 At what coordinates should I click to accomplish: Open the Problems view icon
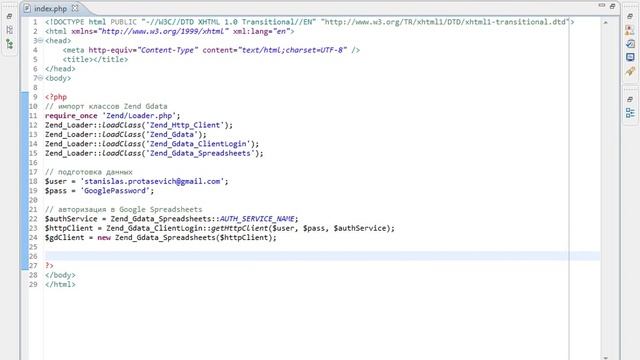(630, 30)
